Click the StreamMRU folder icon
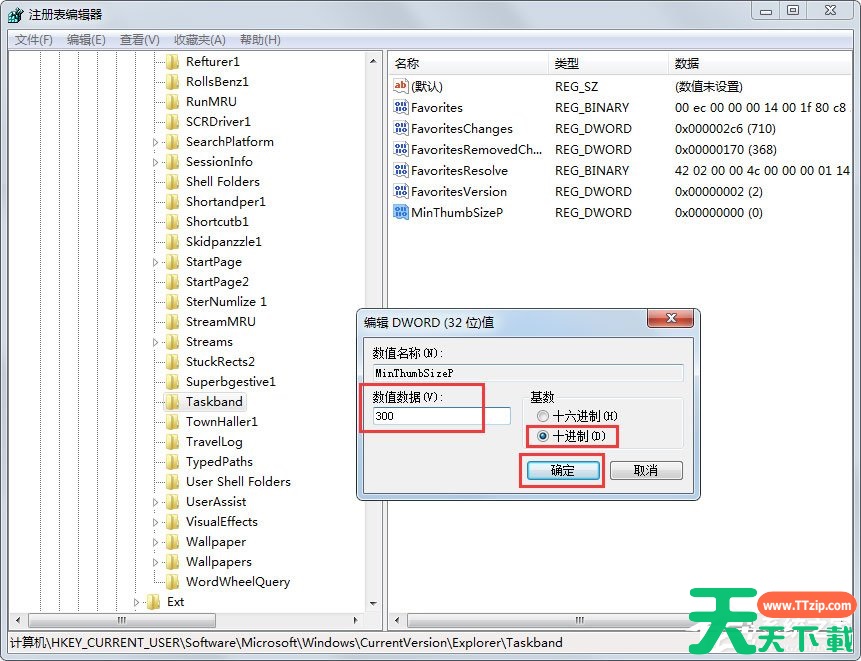Screen dimensions: 861x661 172,322
